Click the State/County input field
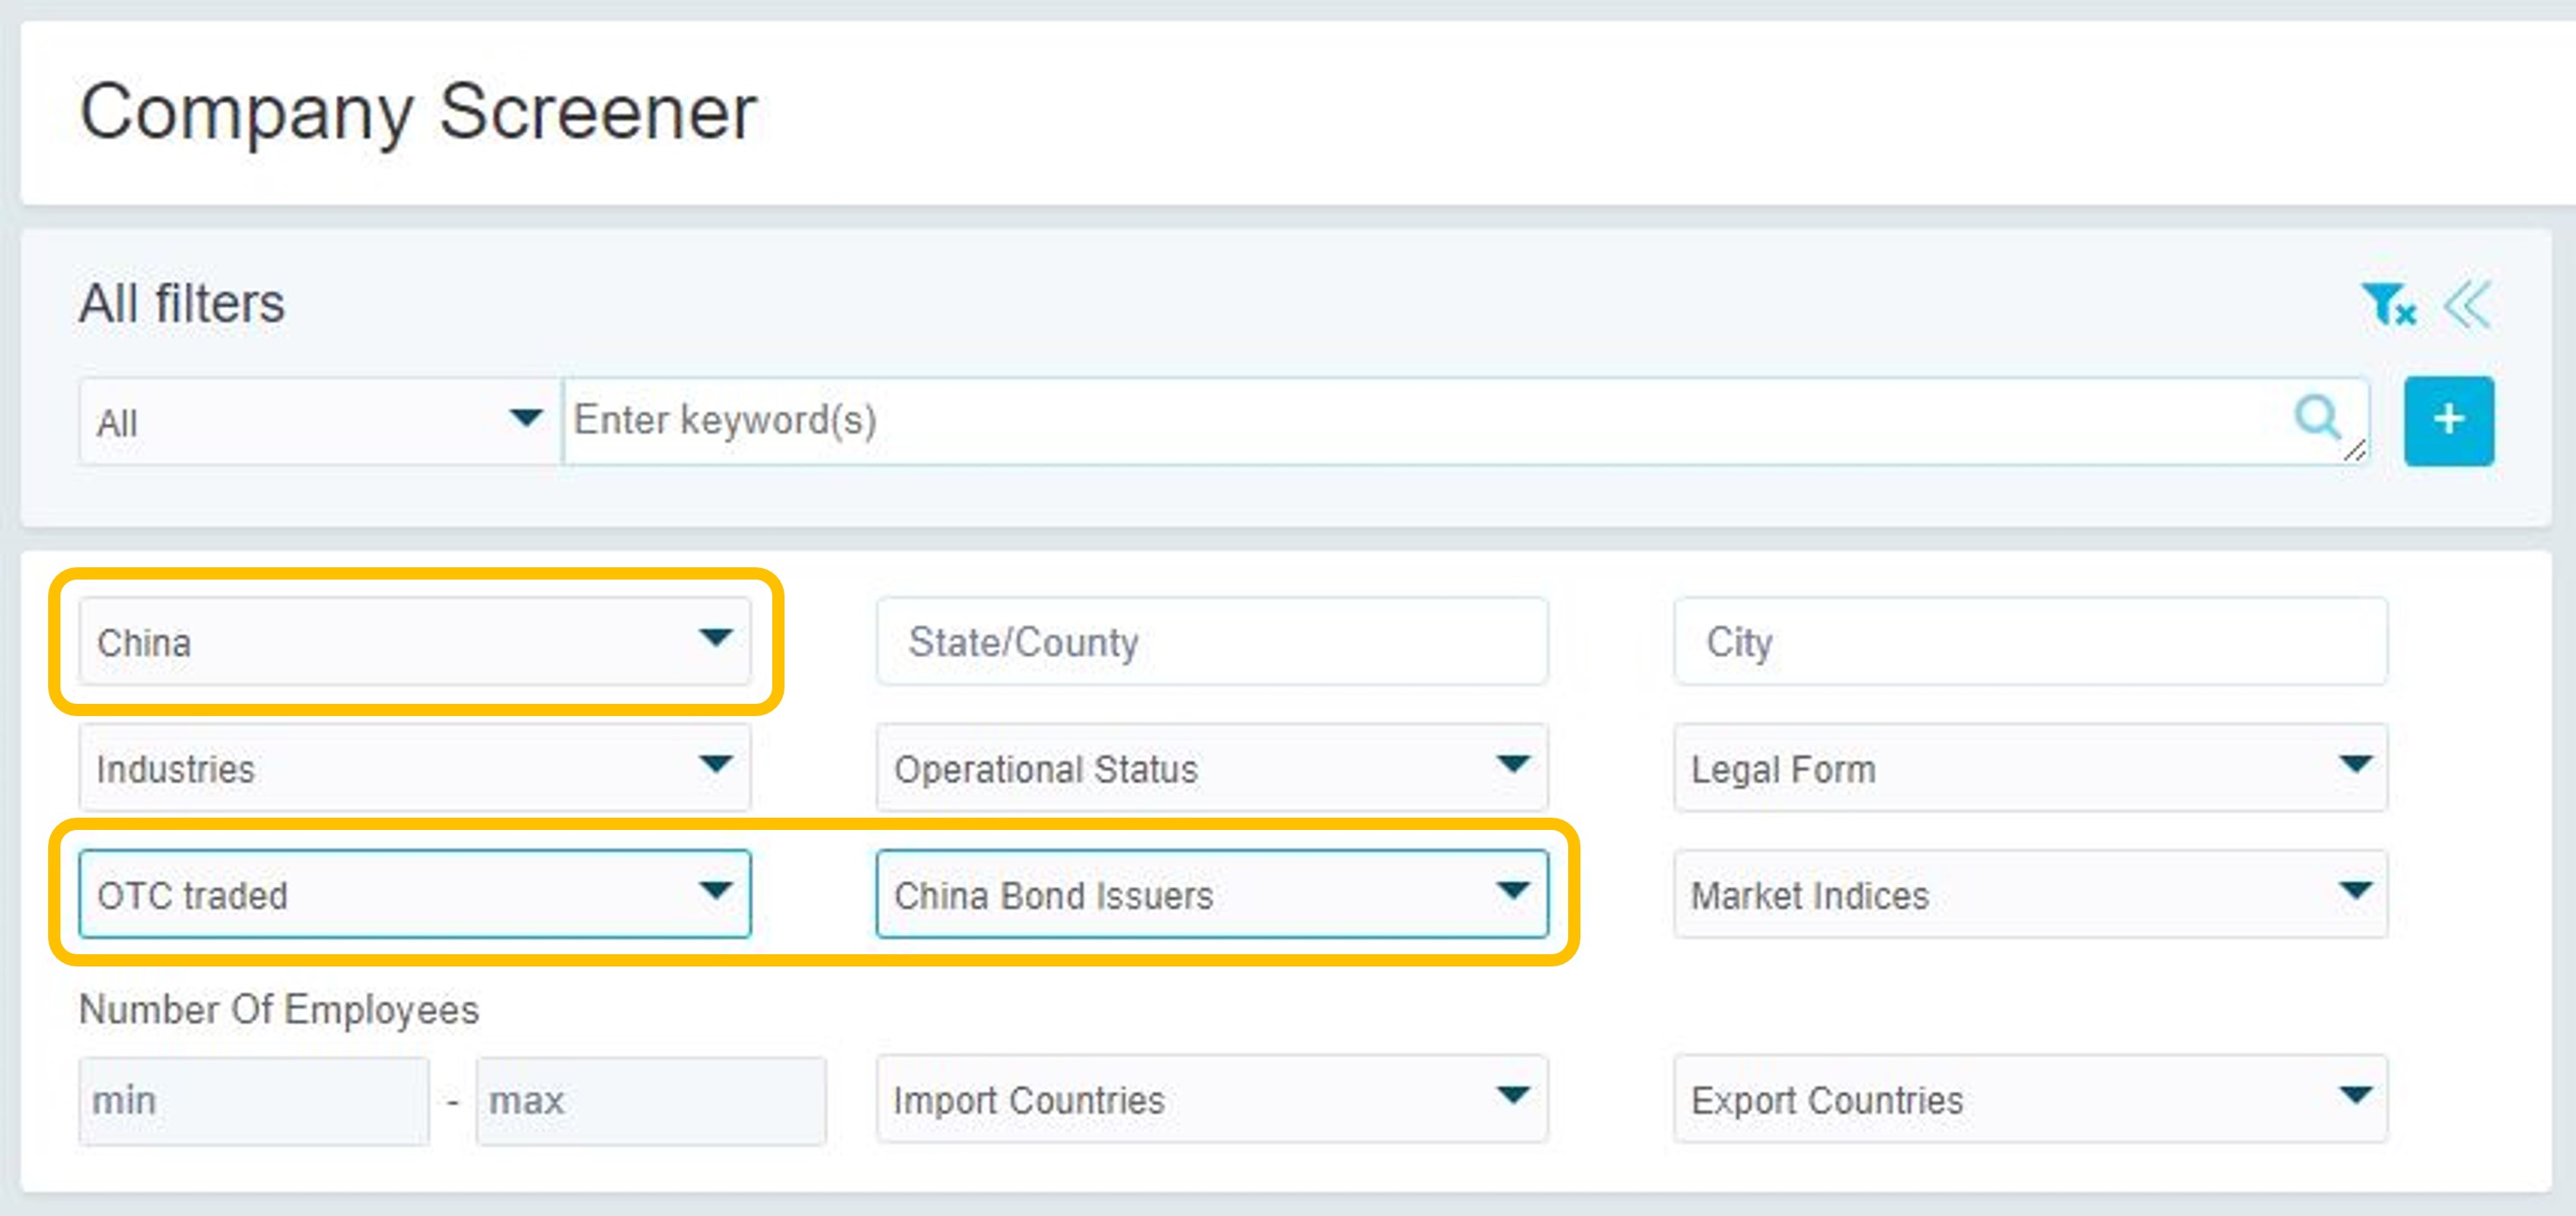 (x=1211, y=641)
